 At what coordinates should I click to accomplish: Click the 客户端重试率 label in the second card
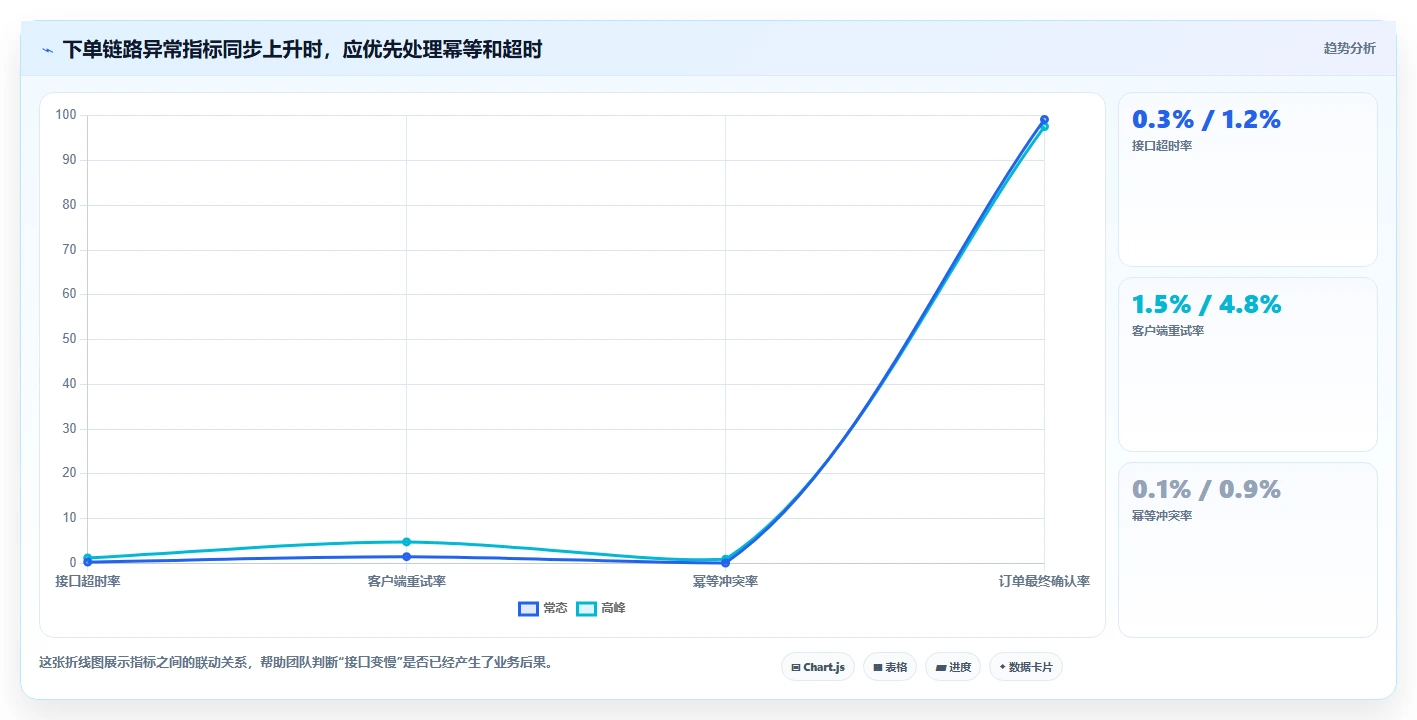pos(1168,331)
